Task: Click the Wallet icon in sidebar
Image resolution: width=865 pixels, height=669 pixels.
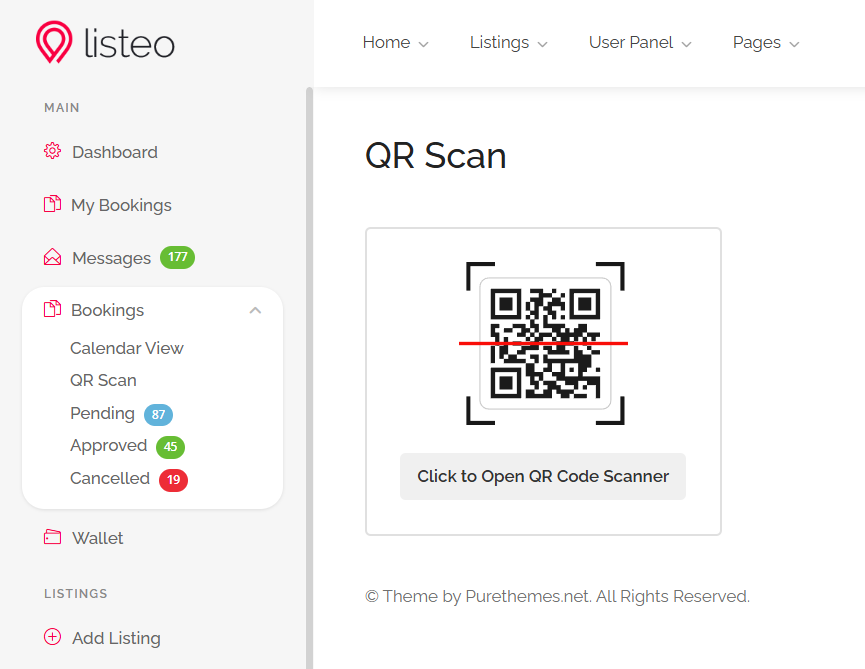Action: [52, 538]
